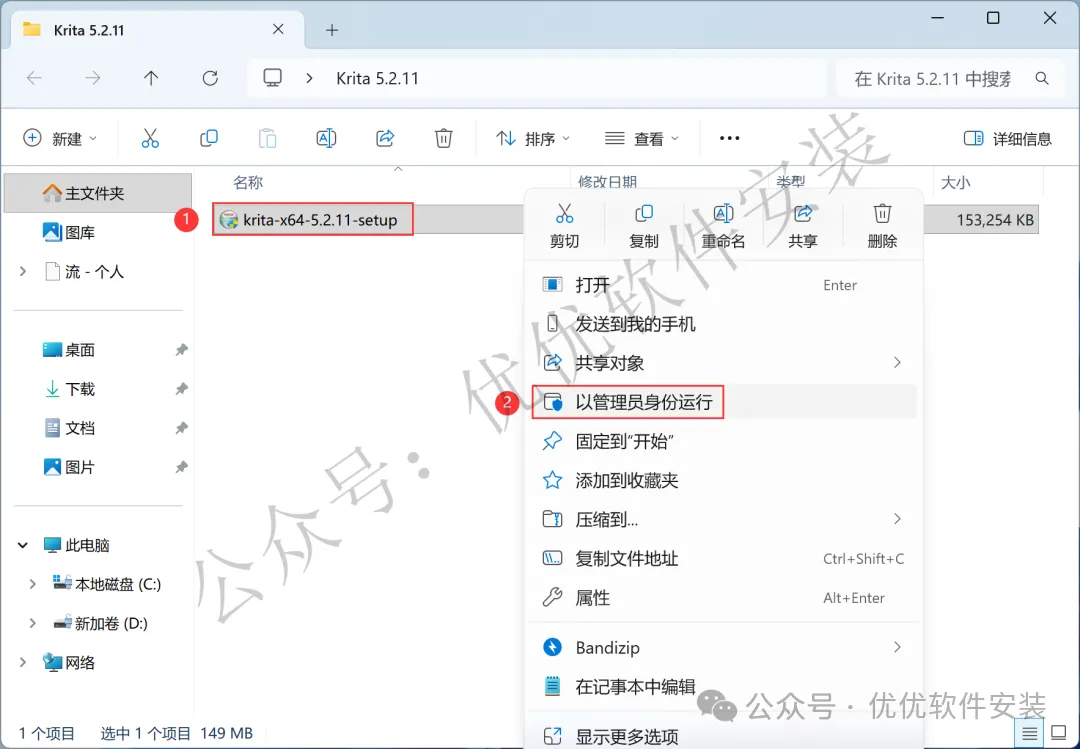This screenshot has height=749, width=1080.
Task: Choose 显示更多选项 from context menu
Action: click(x=723, y=735)
